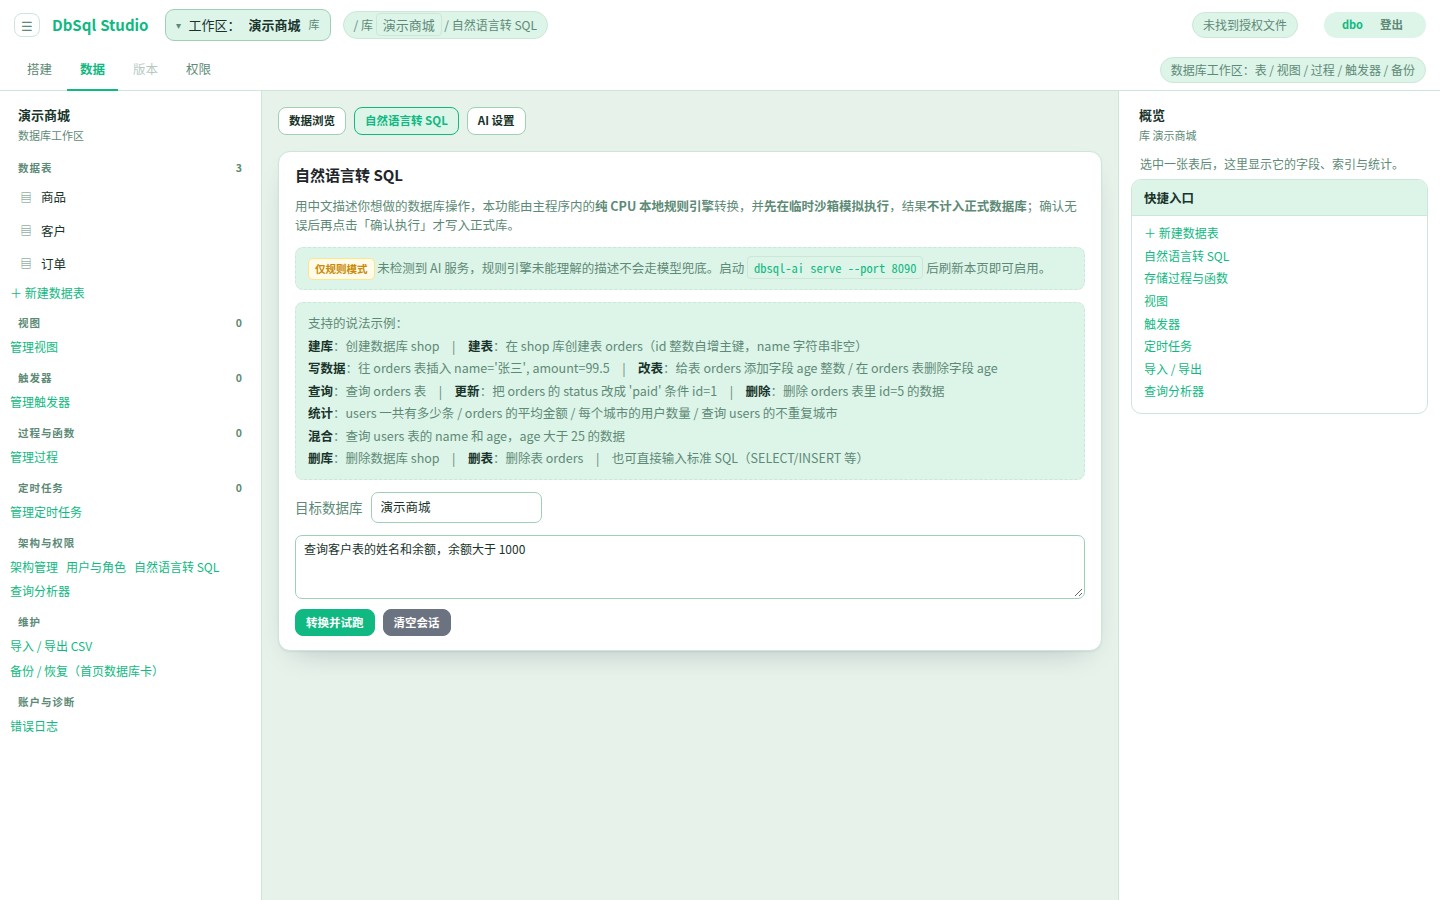1440x900 pixels.
Task: Open the hamburger menu beside DbSql Studio
Action: click(x=27, y=26)
